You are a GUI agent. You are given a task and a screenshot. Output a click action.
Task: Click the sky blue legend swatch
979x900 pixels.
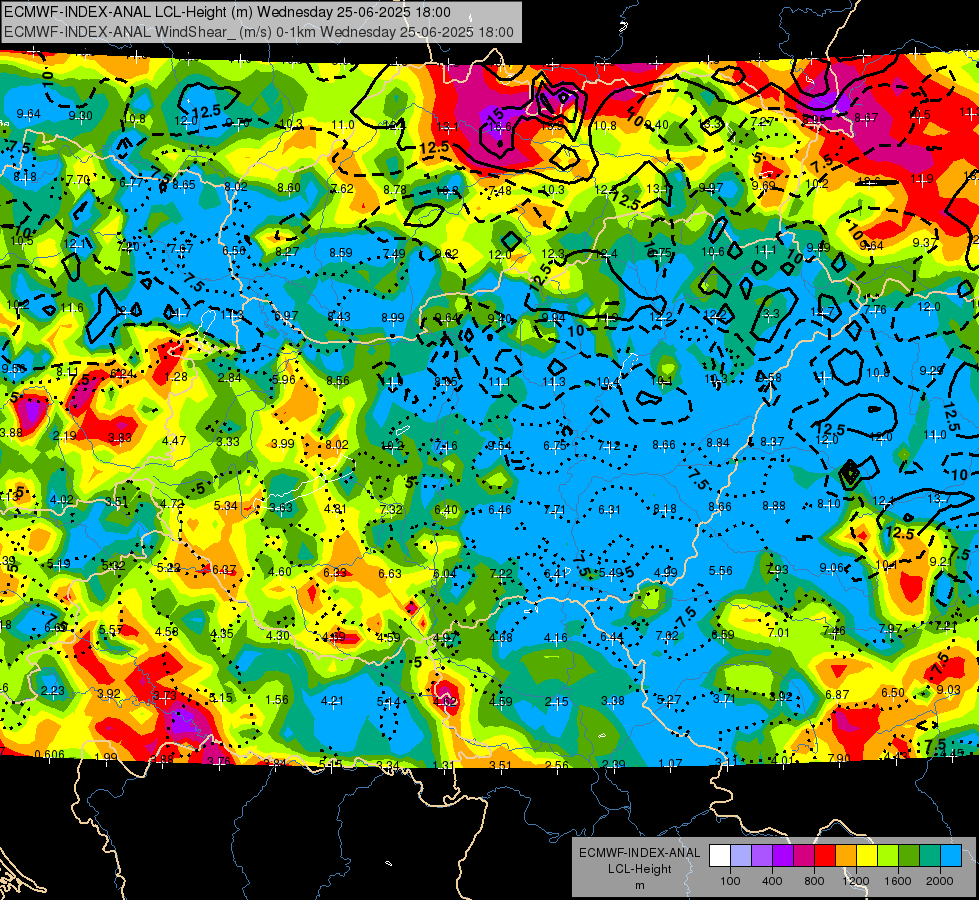point(950,856)
